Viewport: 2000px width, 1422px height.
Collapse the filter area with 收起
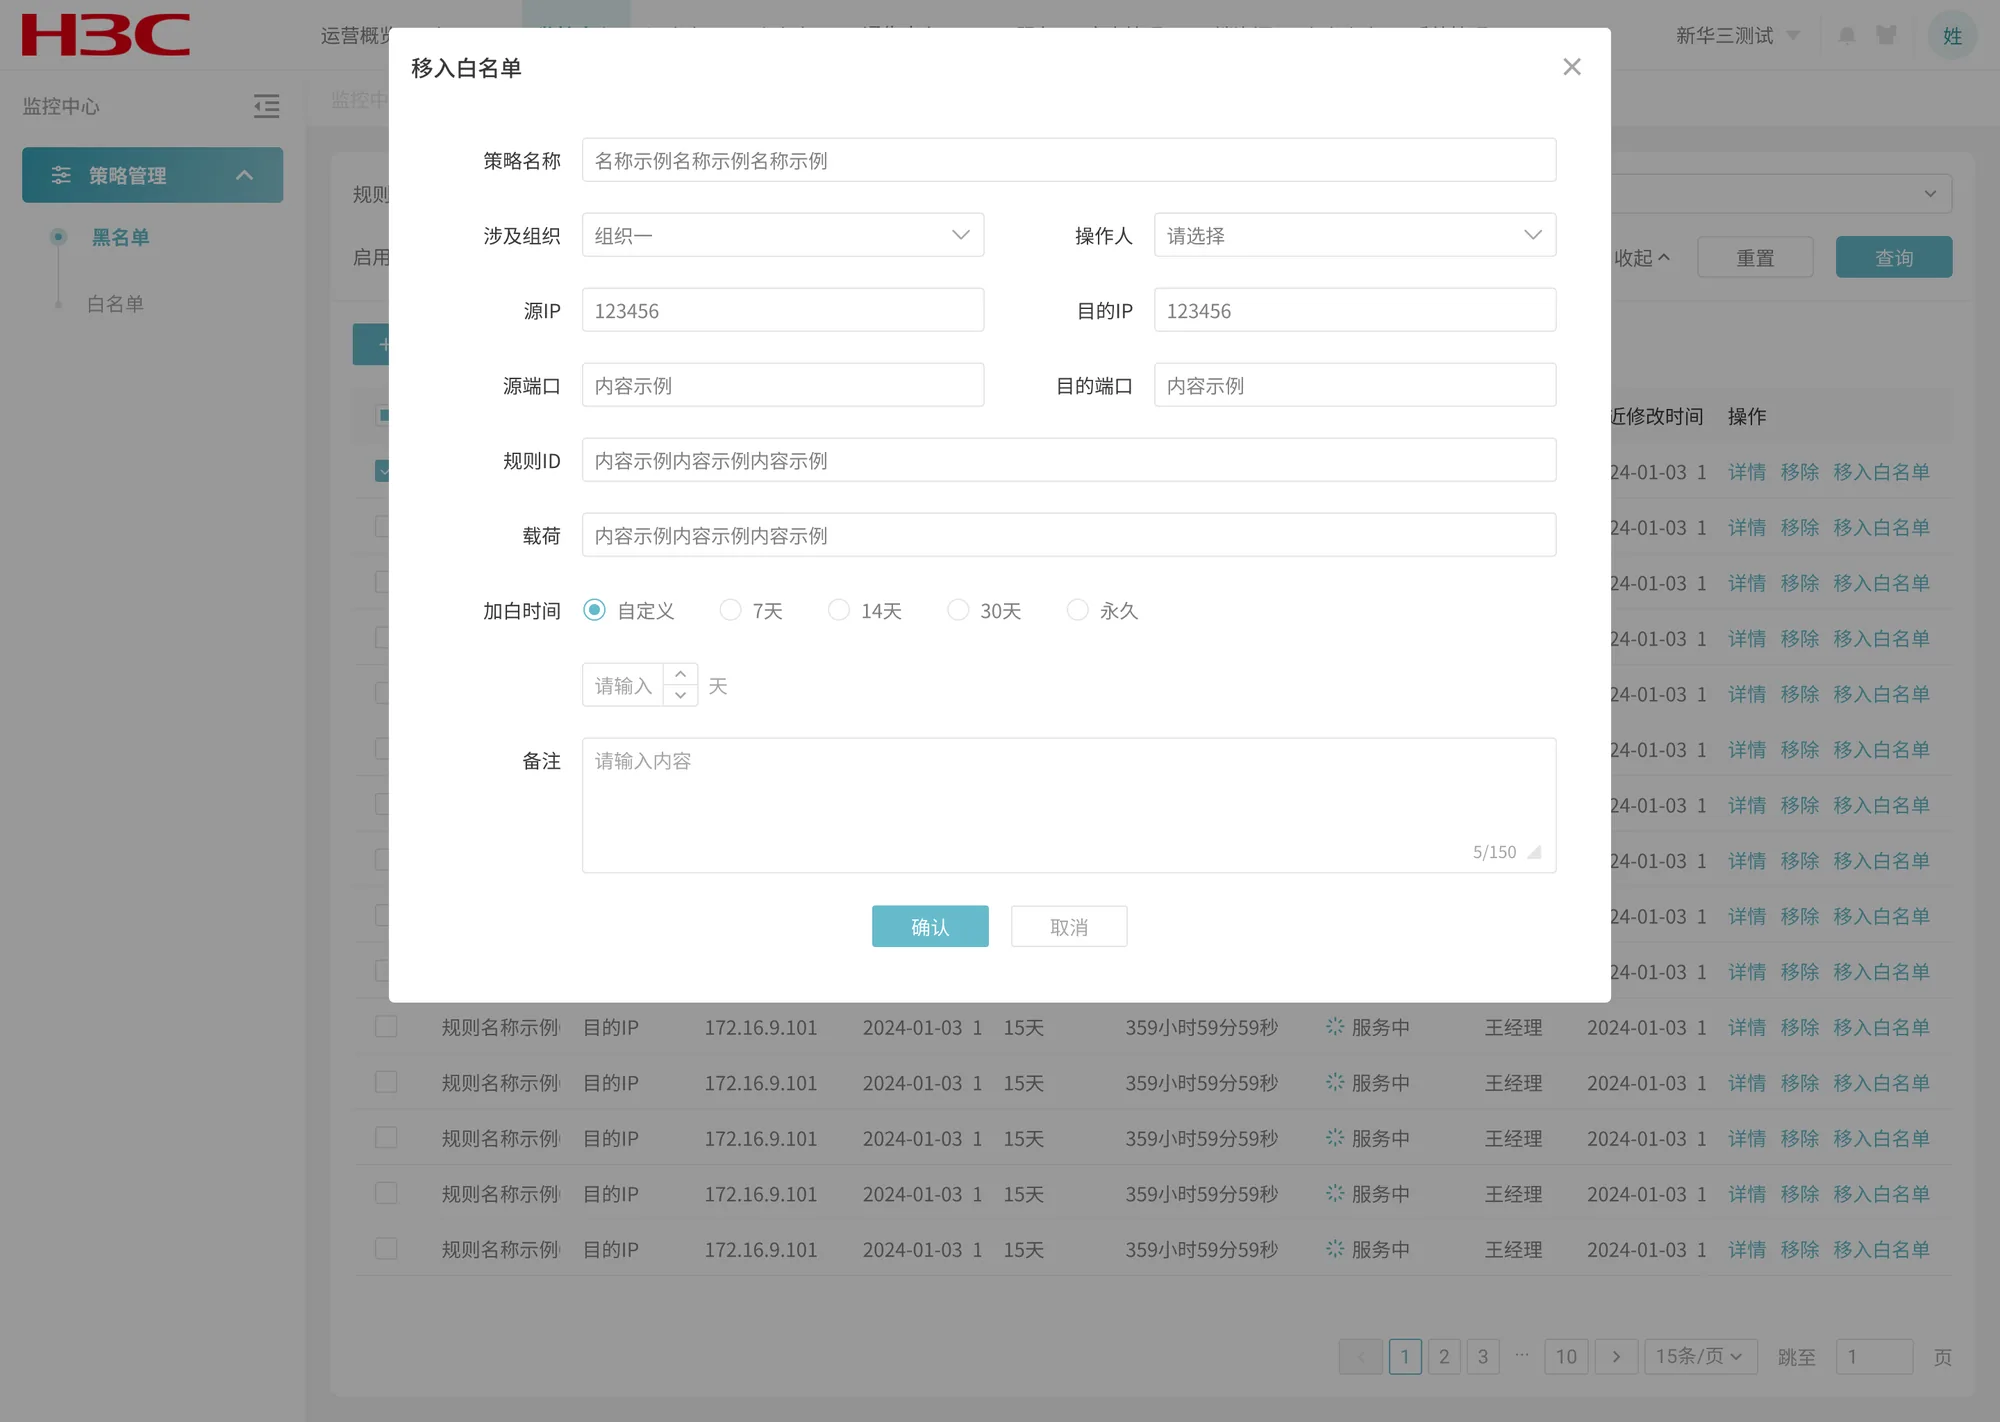[x=1641, y=258]
